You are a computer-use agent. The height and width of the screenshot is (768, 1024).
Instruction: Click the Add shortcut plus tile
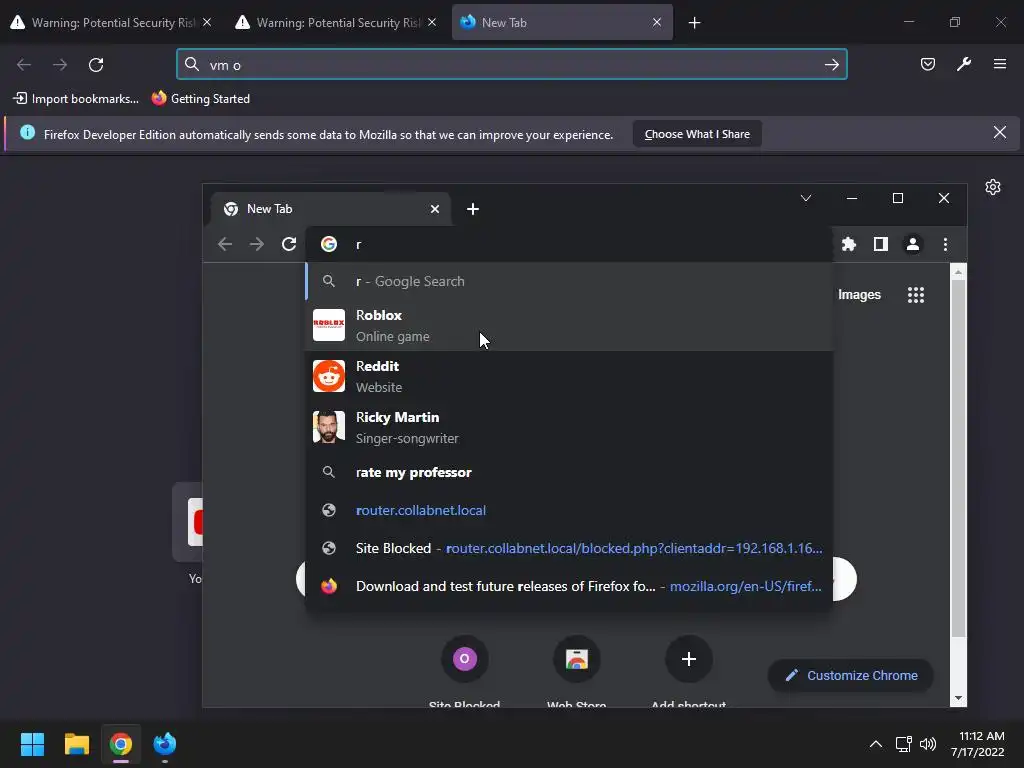pyautogui.click(x=688, y=670)
